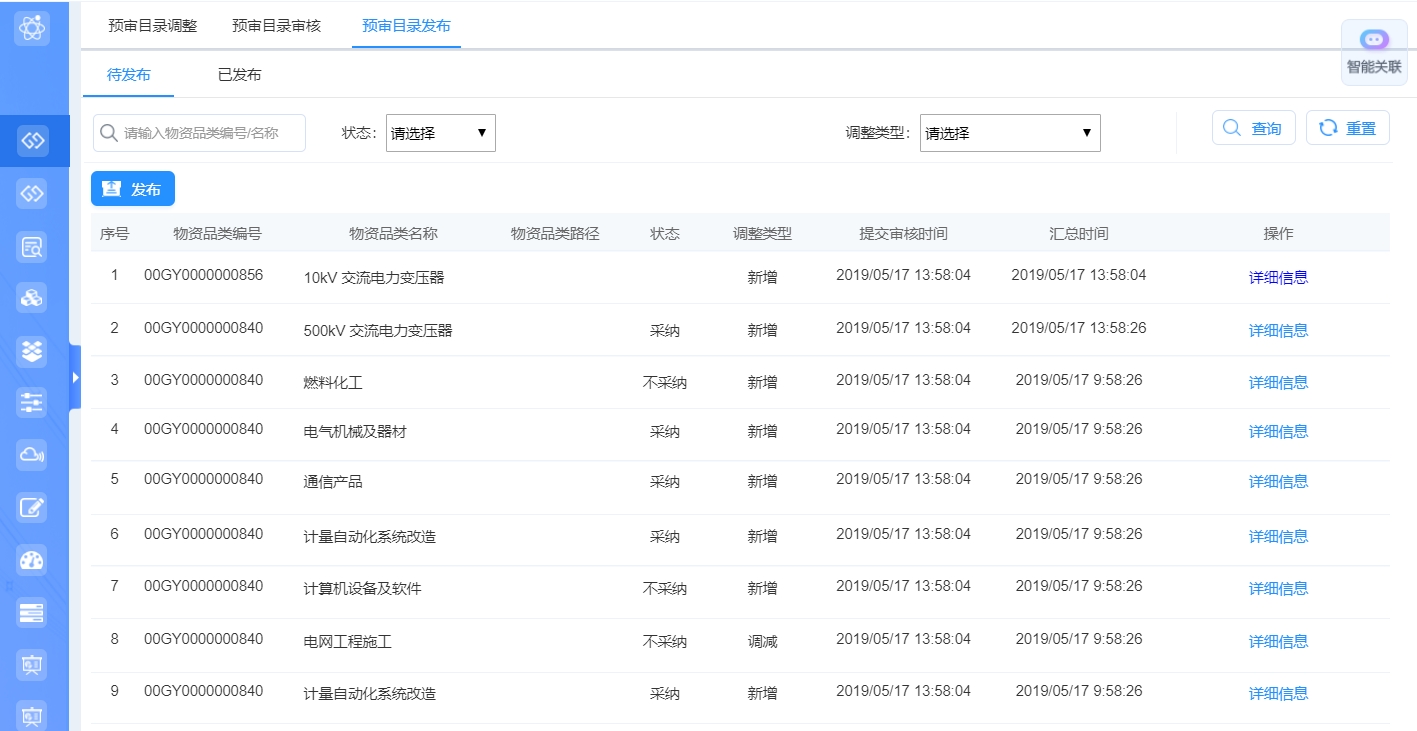Switch to the 已发布 sub-tab
Viewport: 1417px width, 731px height.
click(240, 75)
